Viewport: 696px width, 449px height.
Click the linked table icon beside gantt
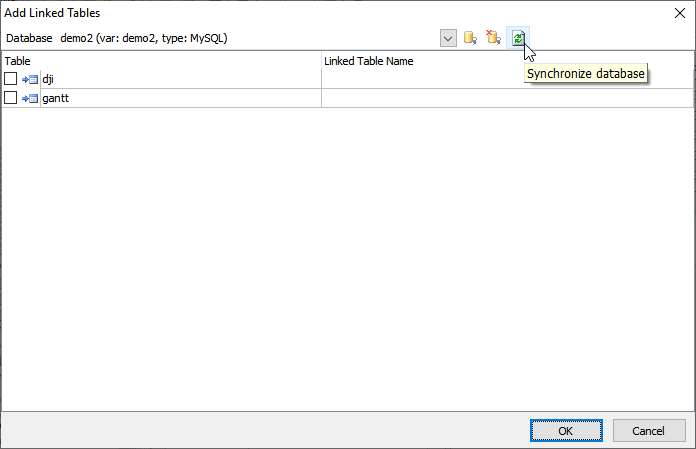(x=30, y=98)
